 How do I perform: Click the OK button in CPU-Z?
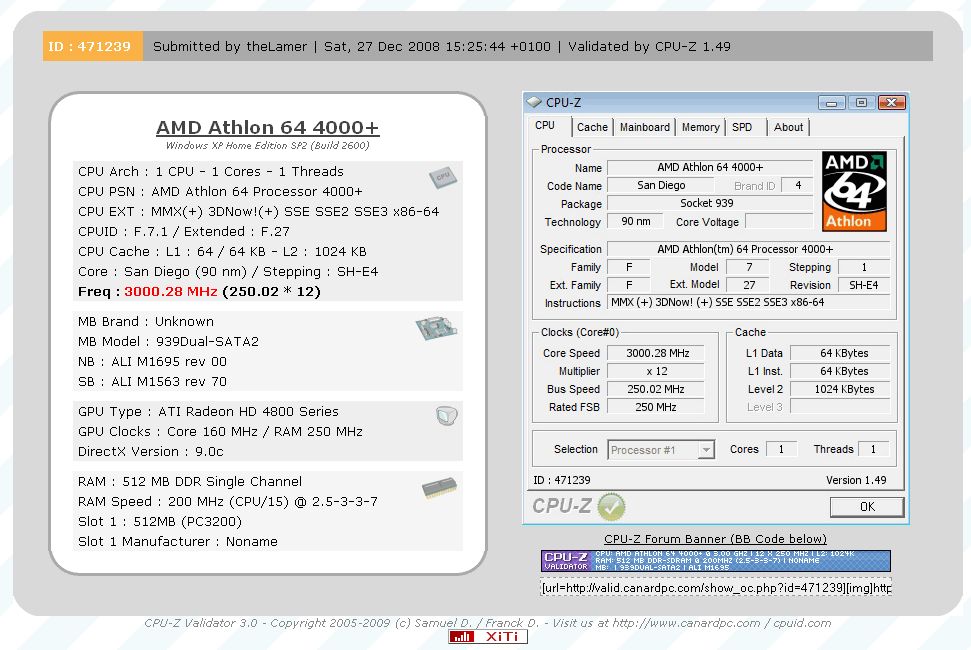click(x=867, y=507)
